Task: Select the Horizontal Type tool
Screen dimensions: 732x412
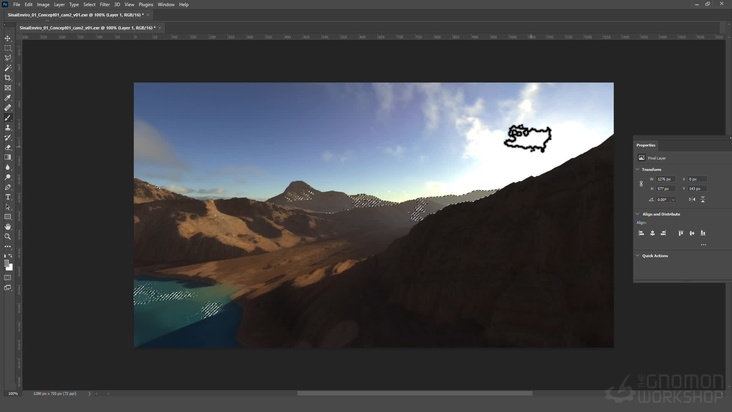Action: (8, 197)
